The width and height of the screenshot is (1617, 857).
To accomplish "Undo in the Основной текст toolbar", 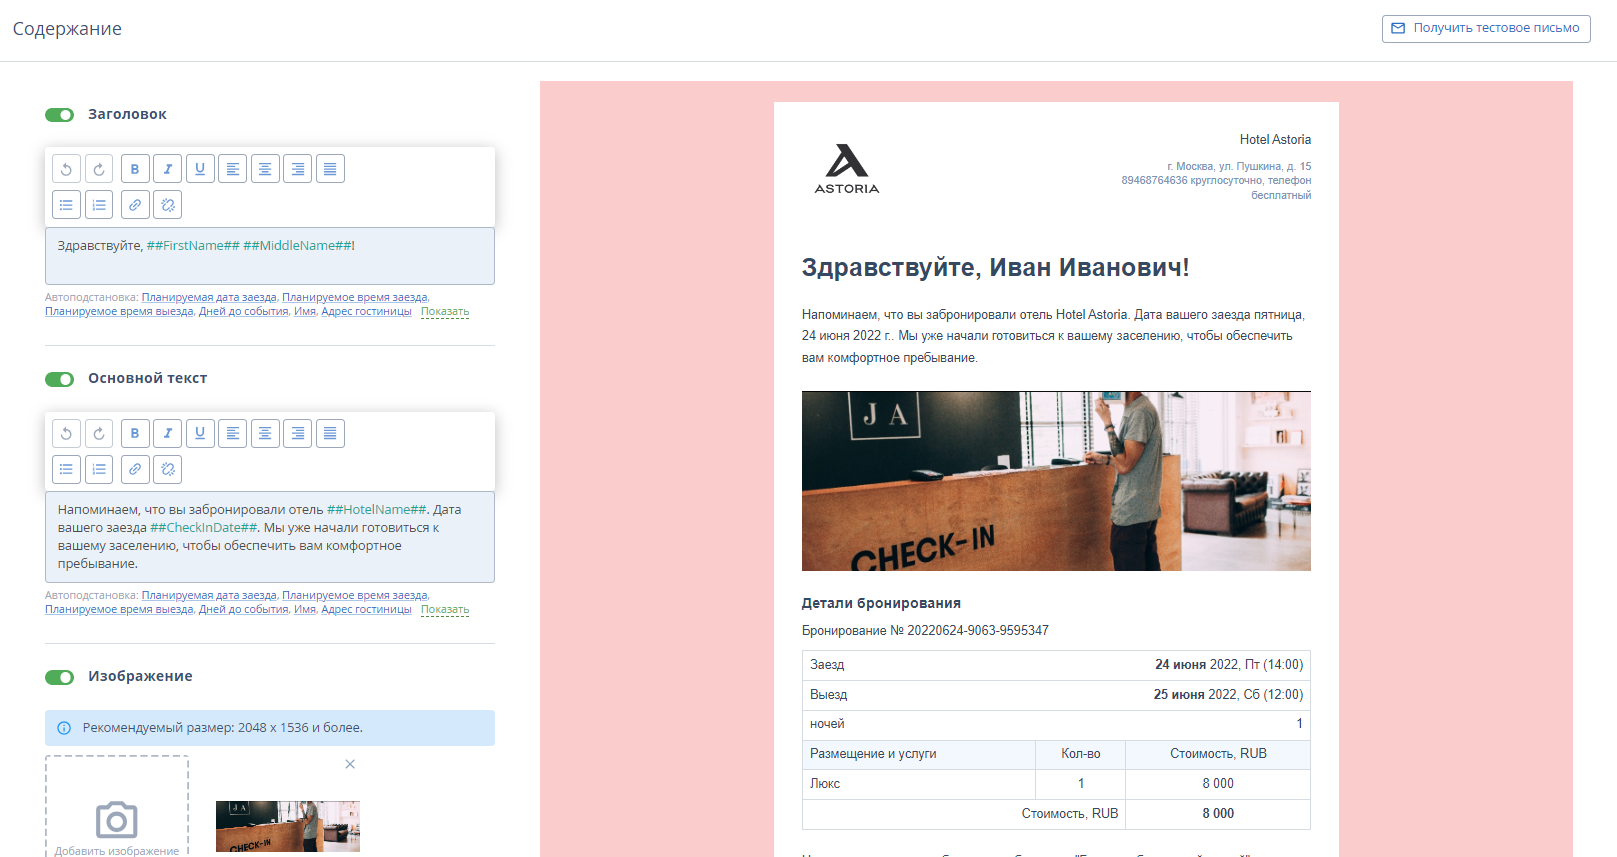I will (66, 433).
